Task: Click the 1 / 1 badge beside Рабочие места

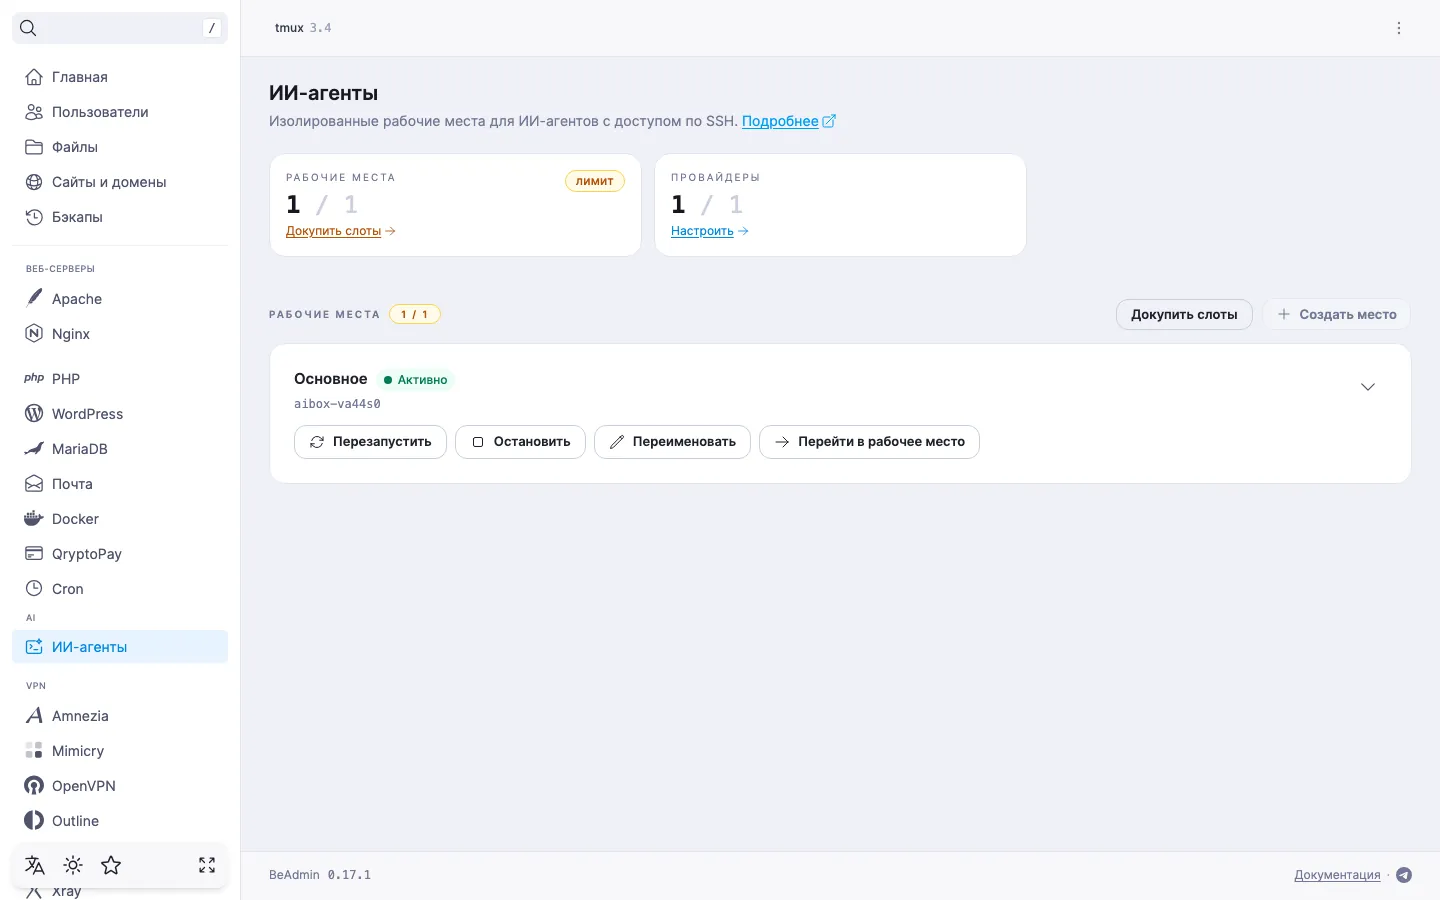Action: coord(415,314)
